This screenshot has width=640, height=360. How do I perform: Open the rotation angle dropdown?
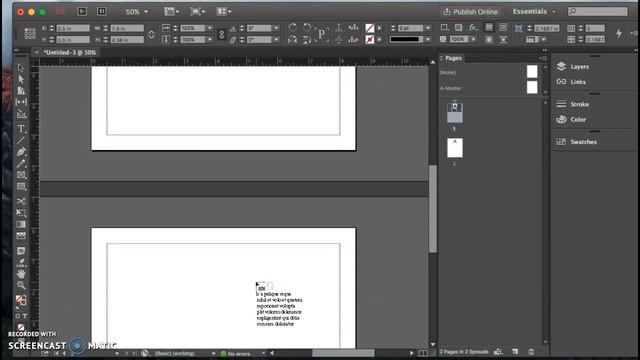pos(276,28)
